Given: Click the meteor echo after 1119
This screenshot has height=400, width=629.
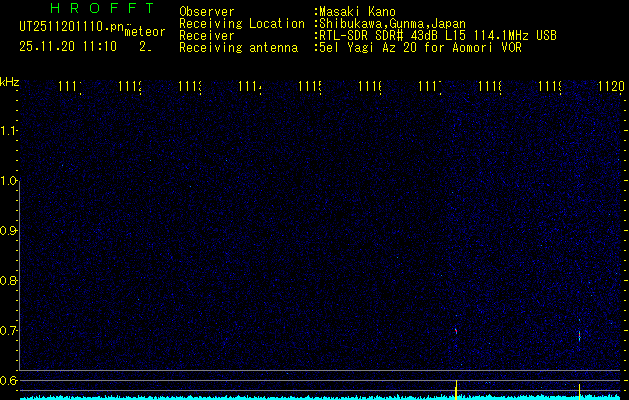Looking at the screenshot, I should 579,335.
